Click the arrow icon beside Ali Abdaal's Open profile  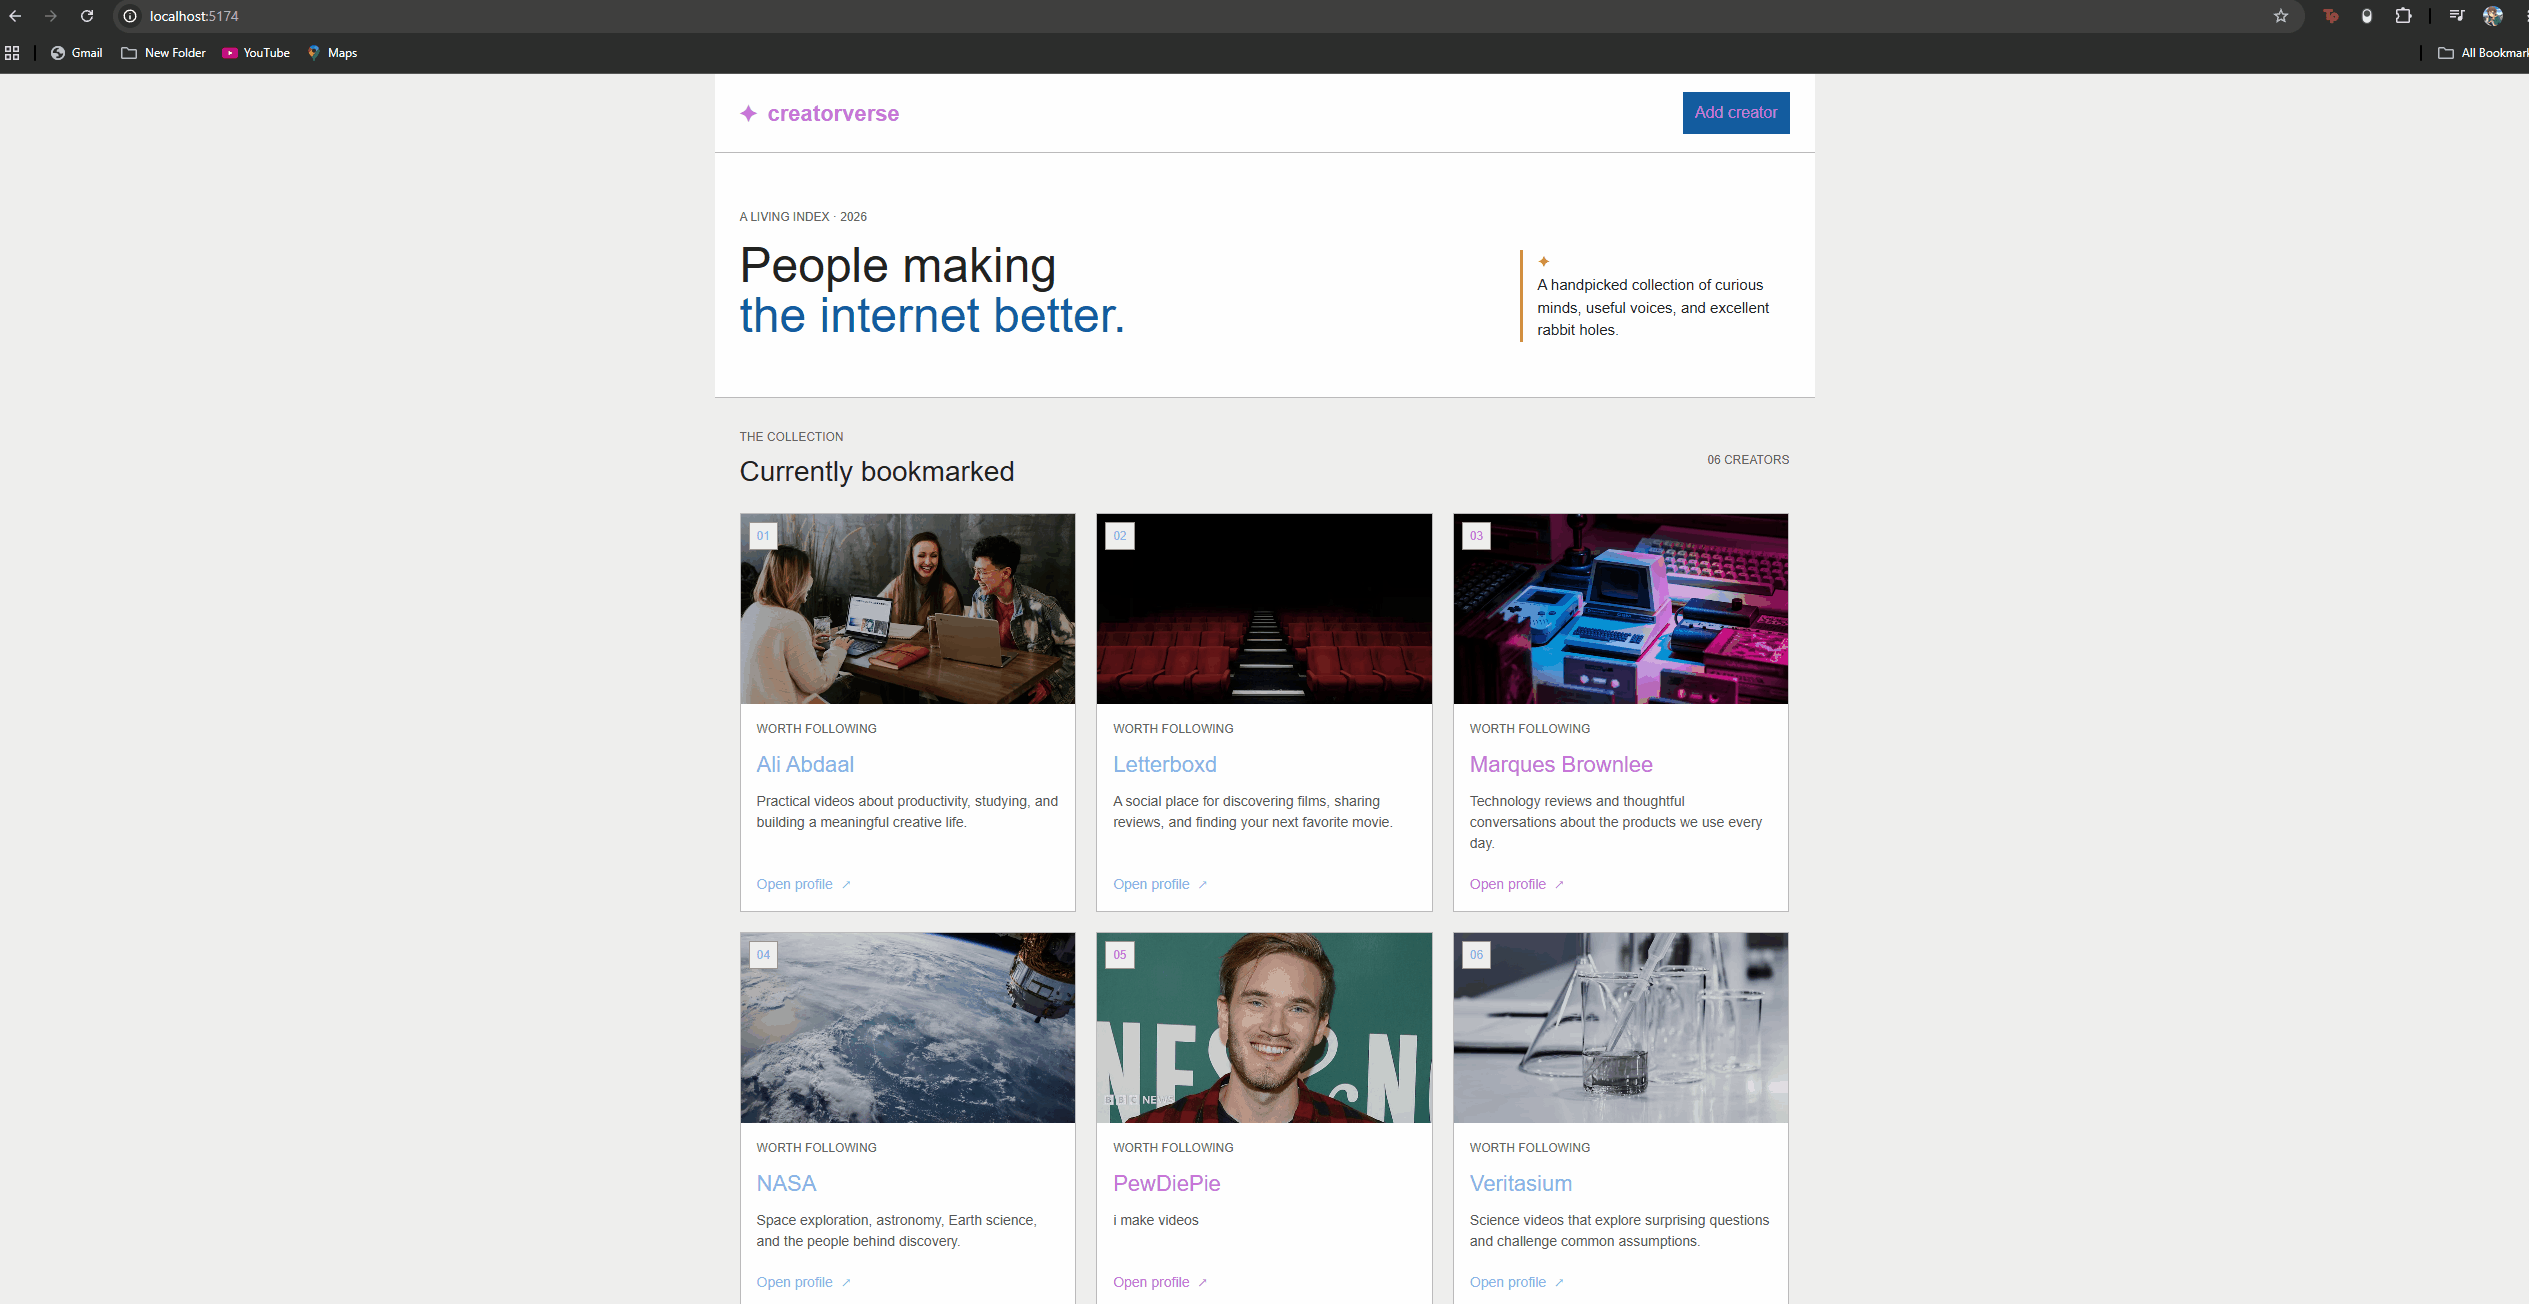(x=846, y=885)
